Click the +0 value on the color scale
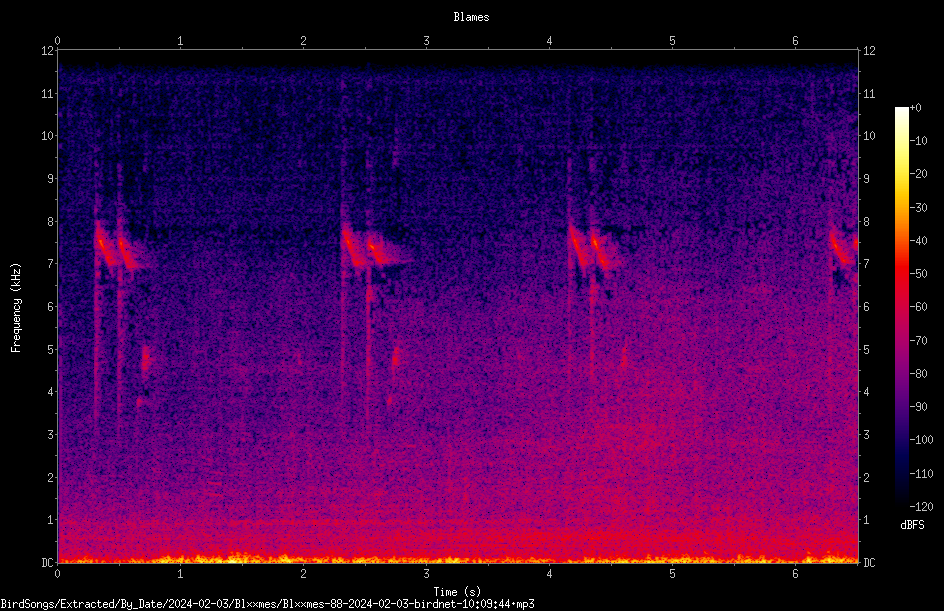This screenshot has width=944, height=611. (916, 108)
